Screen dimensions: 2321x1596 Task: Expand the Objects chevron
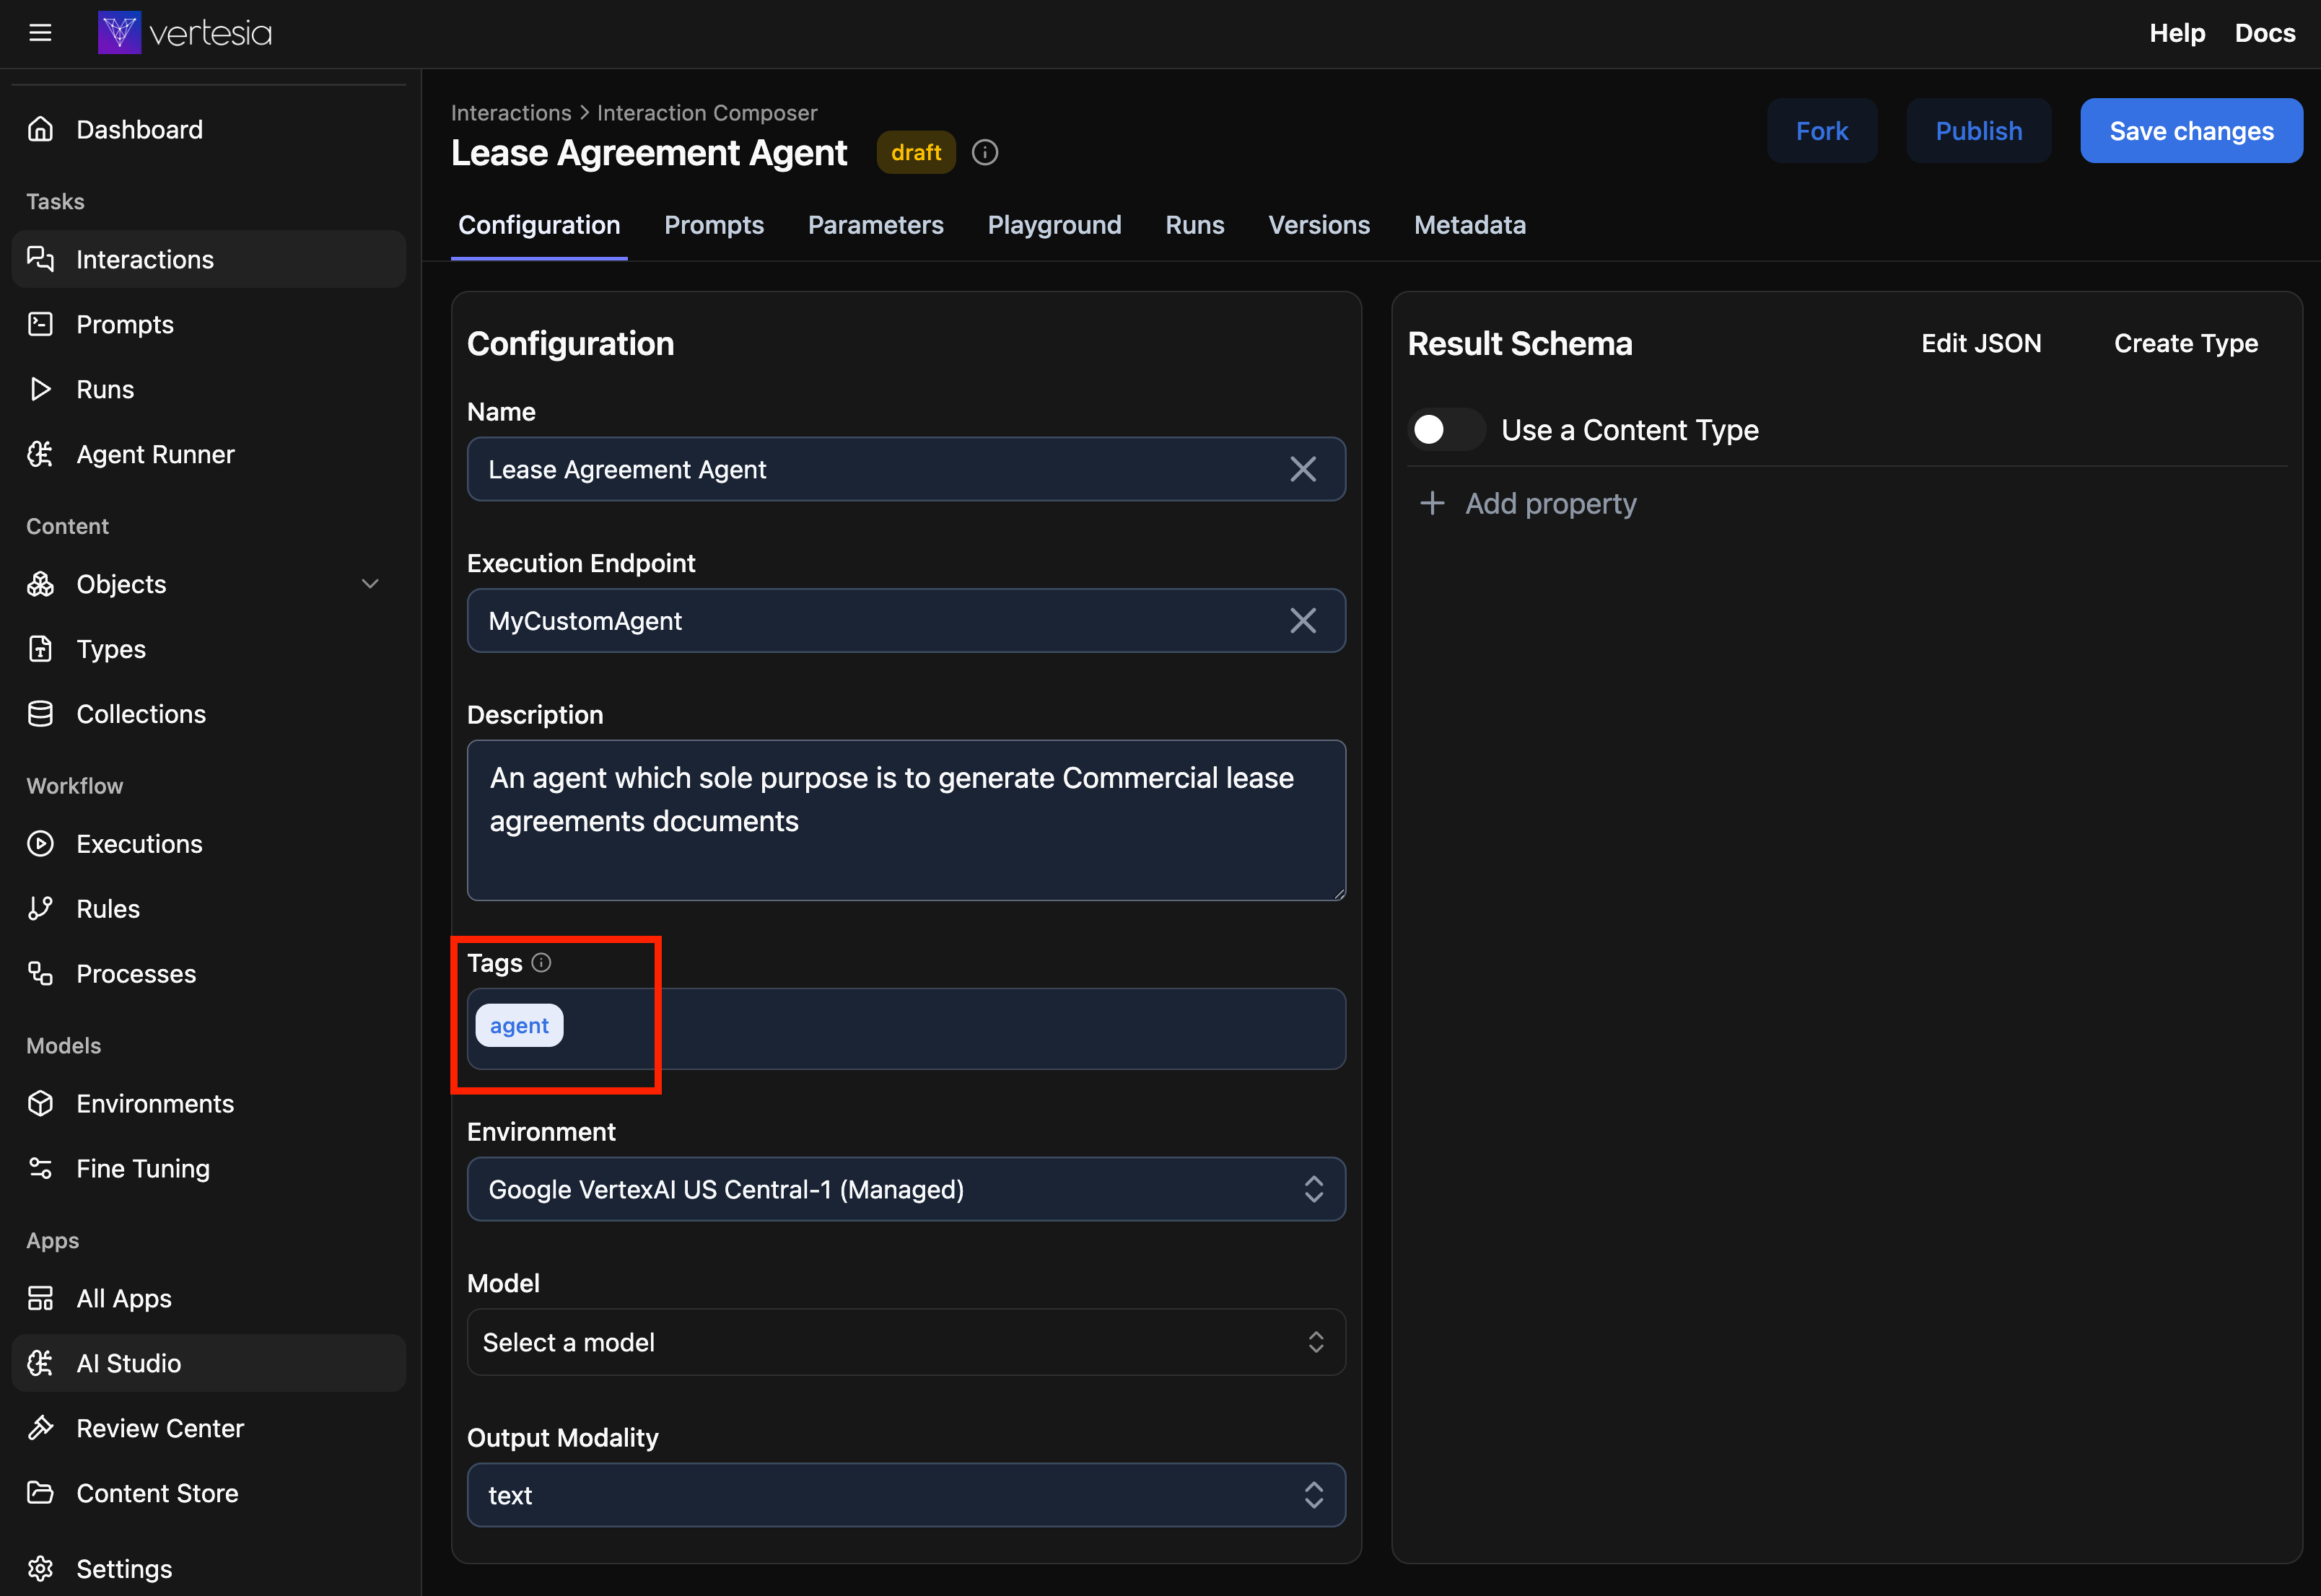(370, 584)
